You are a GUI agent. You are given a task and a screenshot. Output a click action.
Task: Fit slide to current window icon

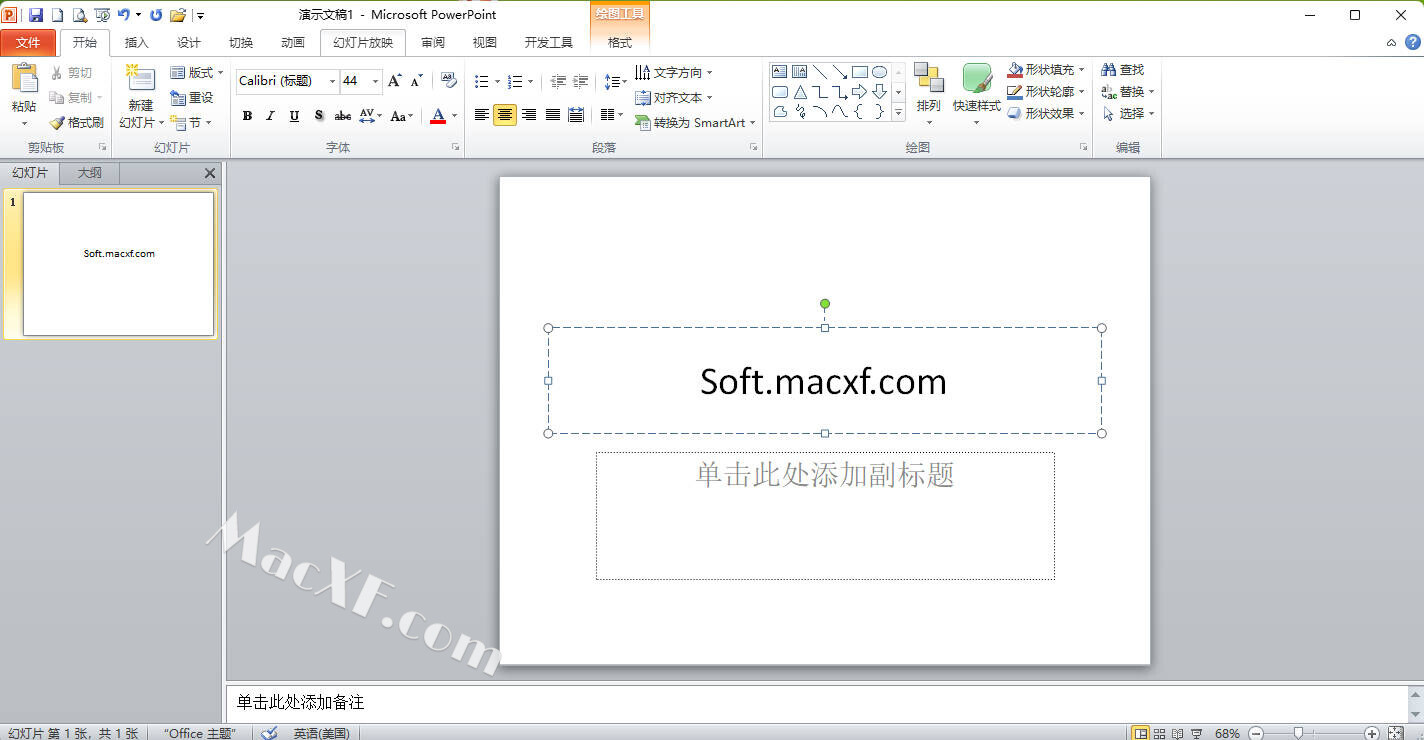click(1396, 733)
